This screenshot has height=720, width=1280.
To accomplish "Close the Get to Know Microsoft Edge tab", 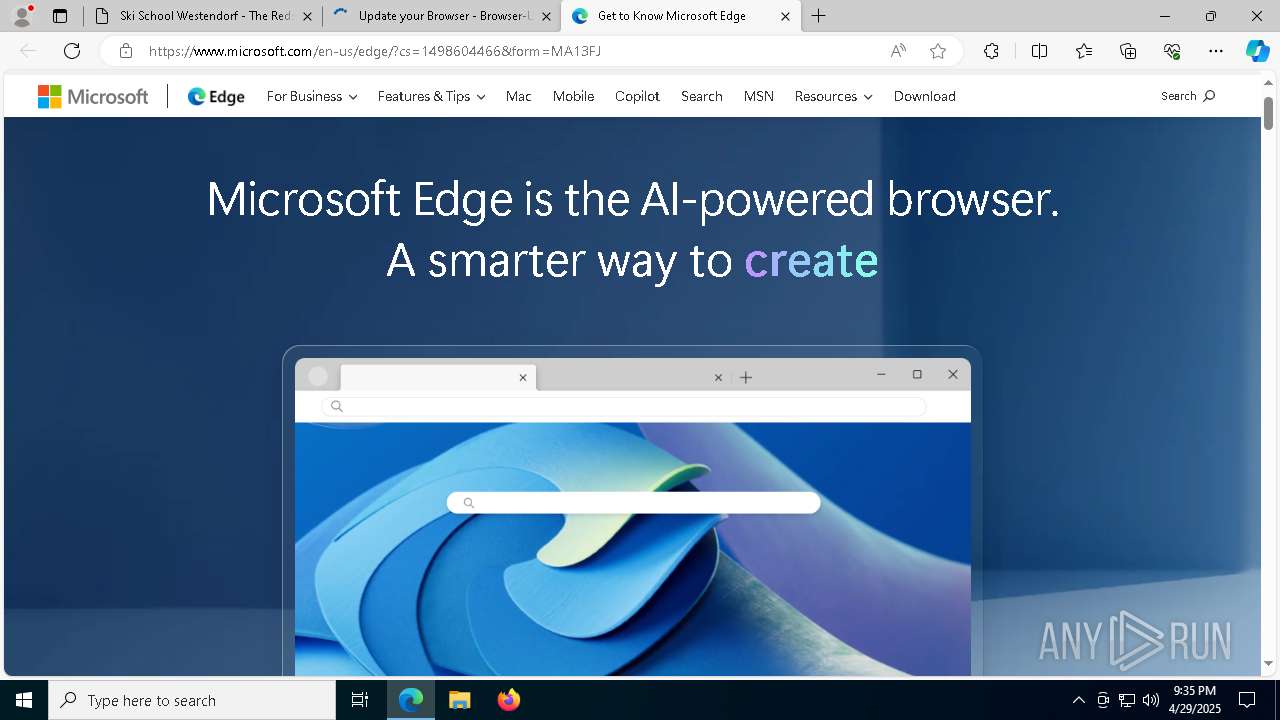I will point(785,16).
